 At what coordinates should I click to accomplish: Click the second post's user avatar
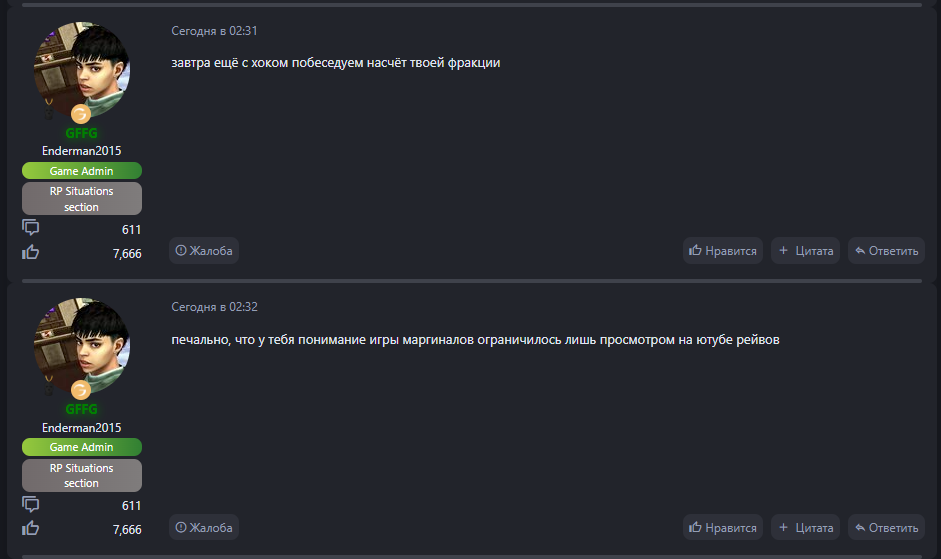point(81,346)
